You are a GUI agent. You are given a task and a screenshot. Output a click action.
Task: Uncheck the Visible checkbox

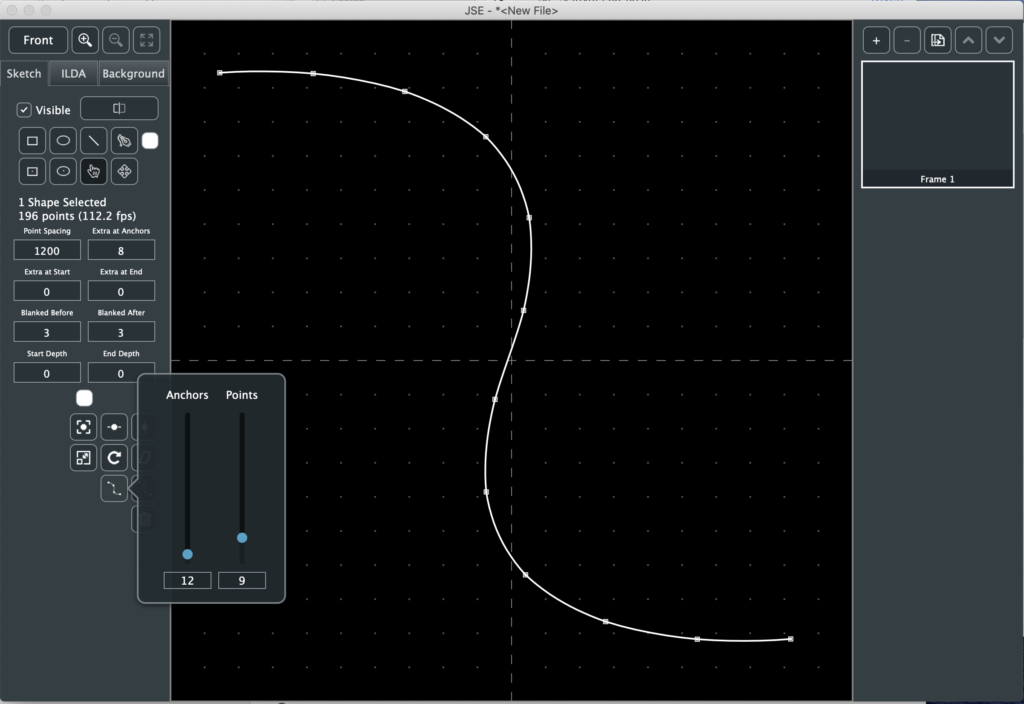click(x=24, y=110)
